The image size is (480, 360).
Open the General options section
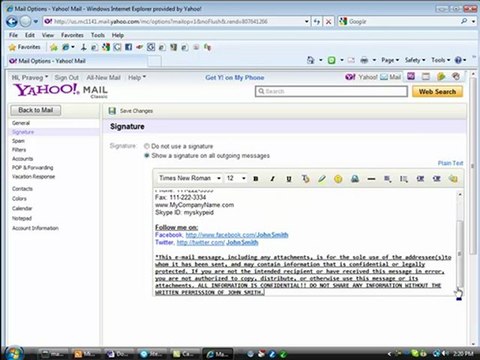pyautogui.click(x=21, y=123)
